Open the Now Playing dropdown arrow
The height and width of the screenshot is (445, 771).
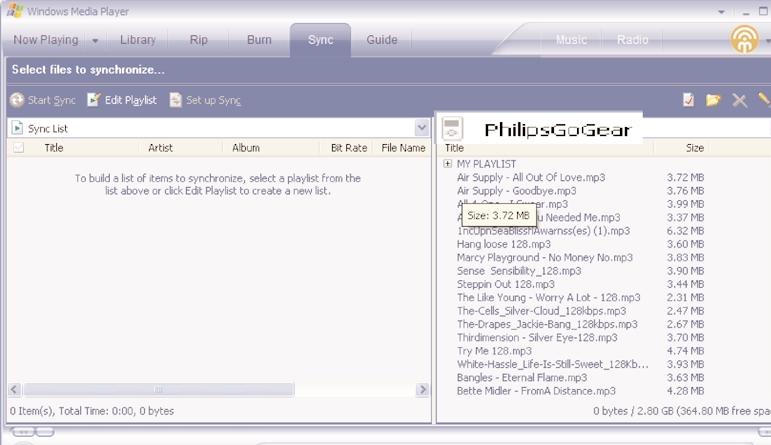(95, 40)
